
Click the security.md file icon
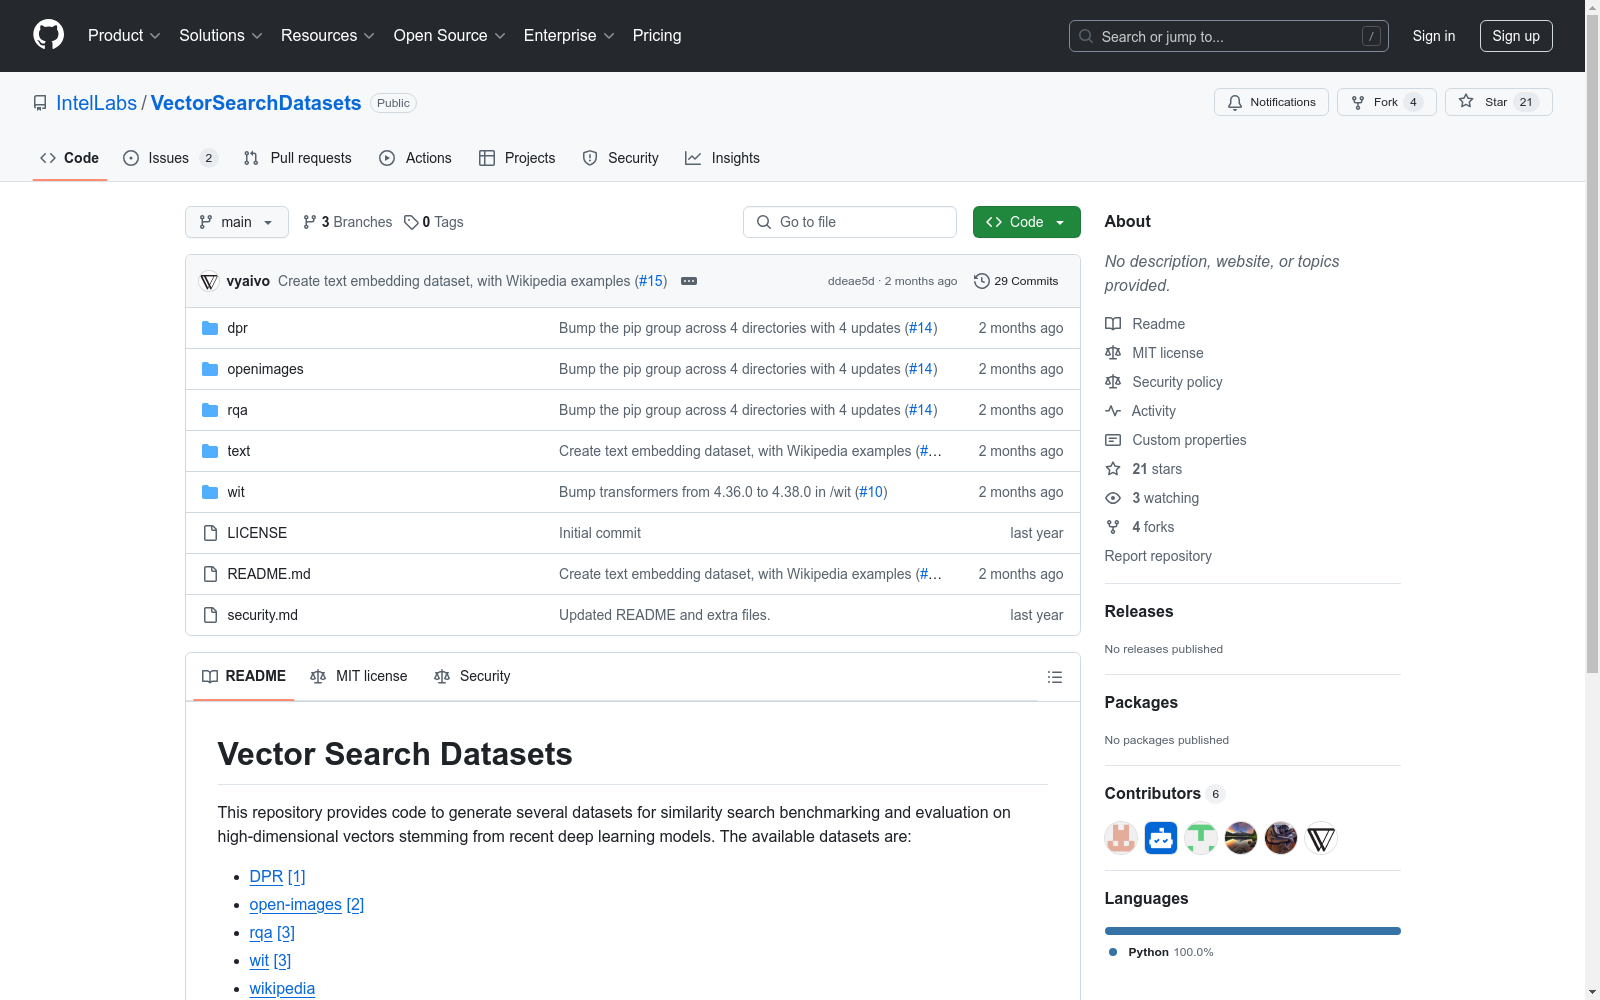click(x=210, y=615)
